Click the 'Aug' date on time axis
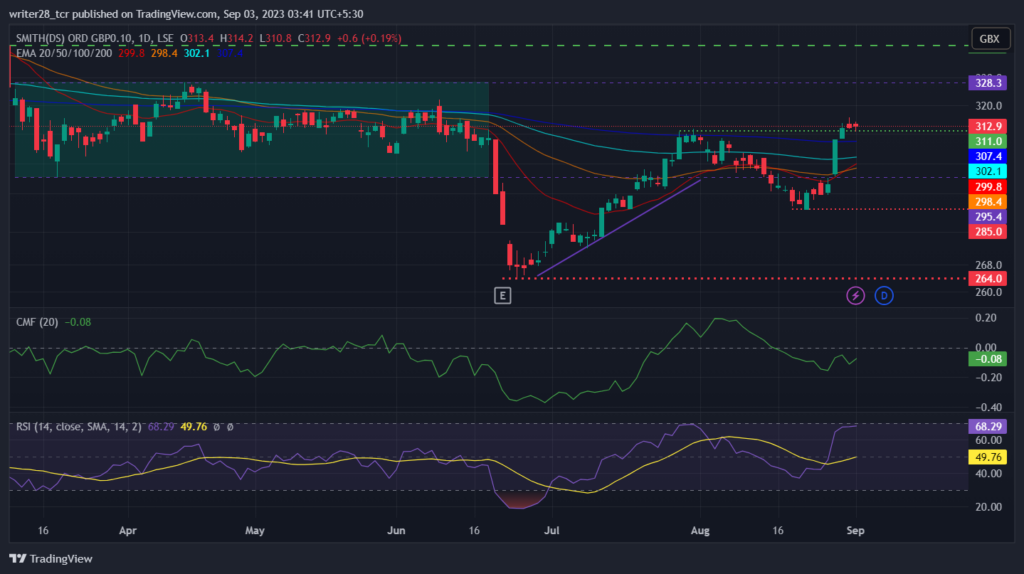 700,530
